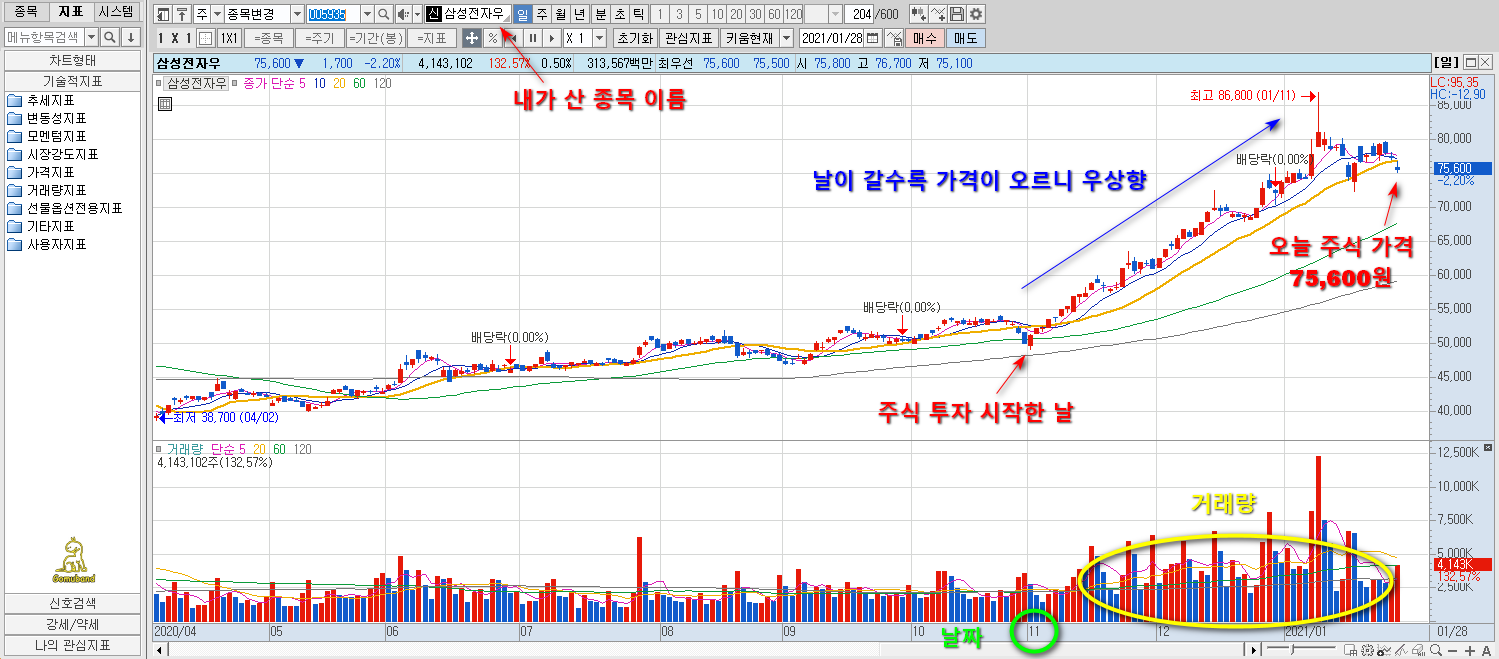Click the 1X1 layout button
The image size is (1499, 659).
pyautogui.click(x=229, y=38)
